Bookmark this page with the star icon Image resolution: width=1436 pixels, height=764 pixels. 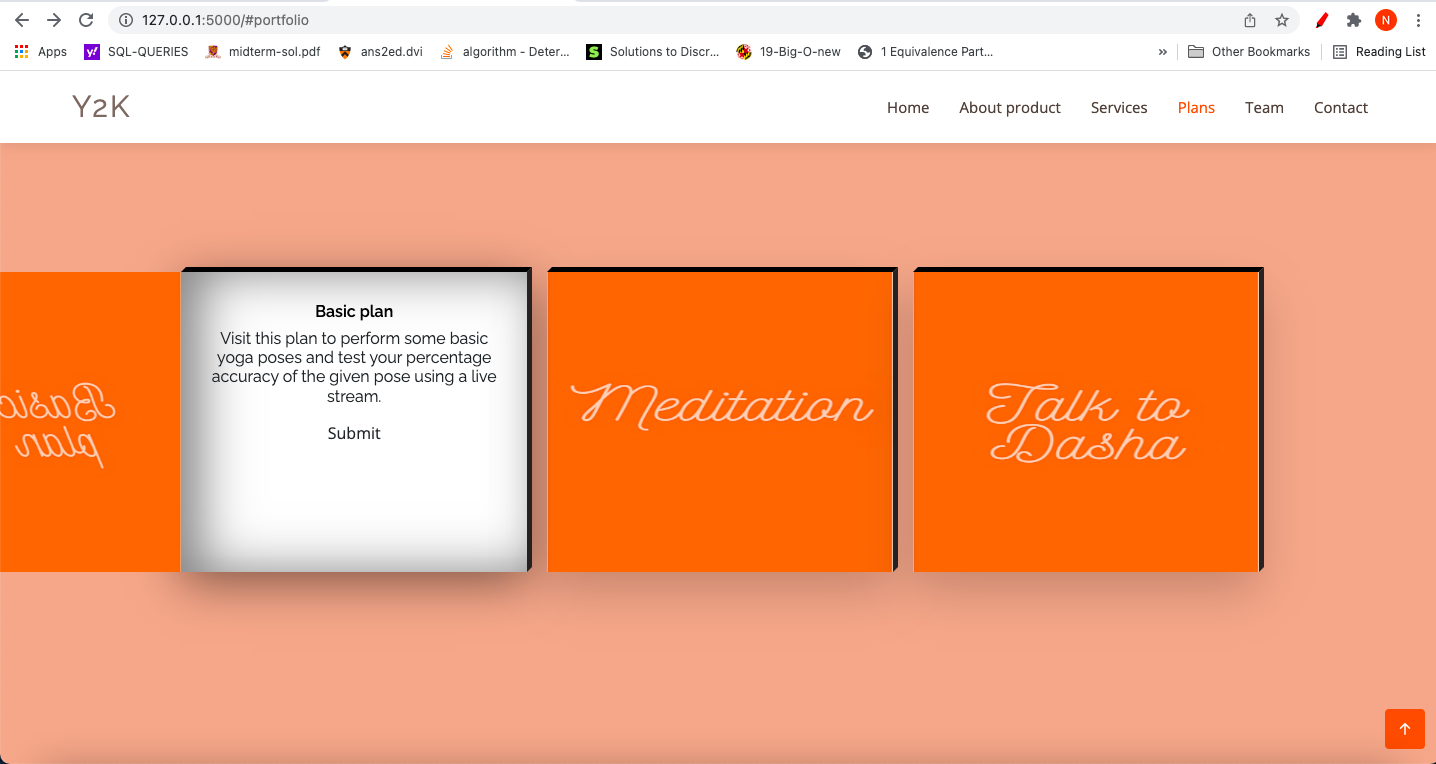click(1281, 20)
